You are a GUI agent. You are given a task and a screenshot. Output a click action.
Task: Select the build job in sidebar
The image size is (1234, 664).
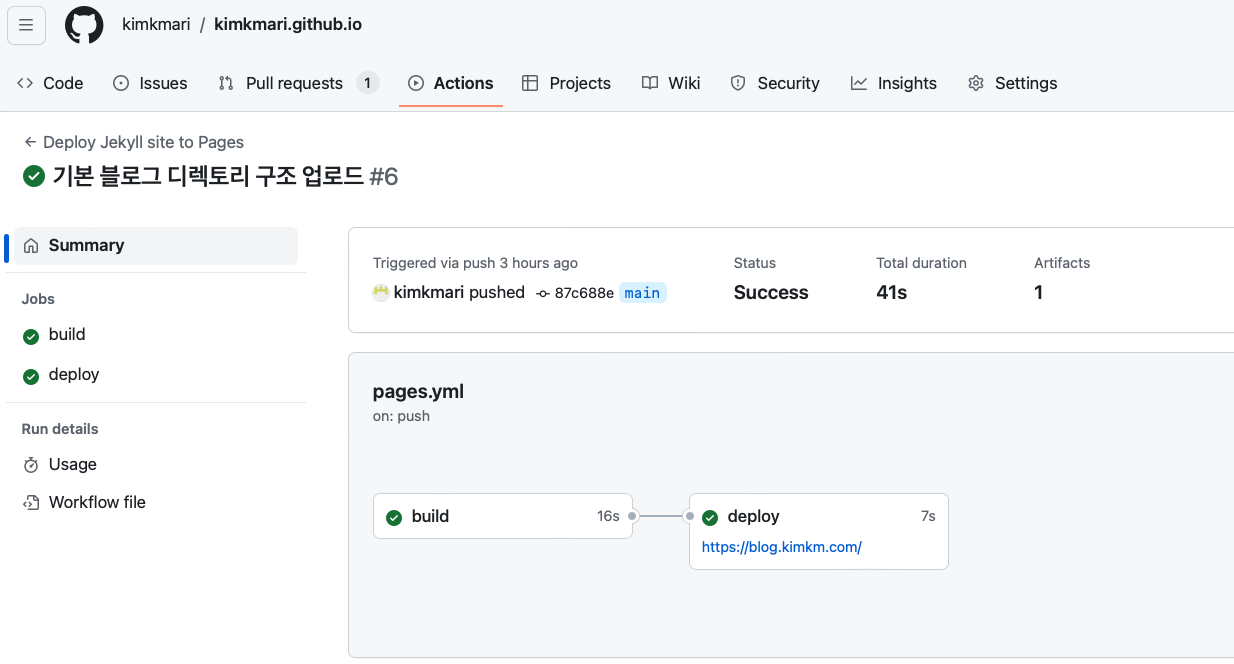pos(67,335)
